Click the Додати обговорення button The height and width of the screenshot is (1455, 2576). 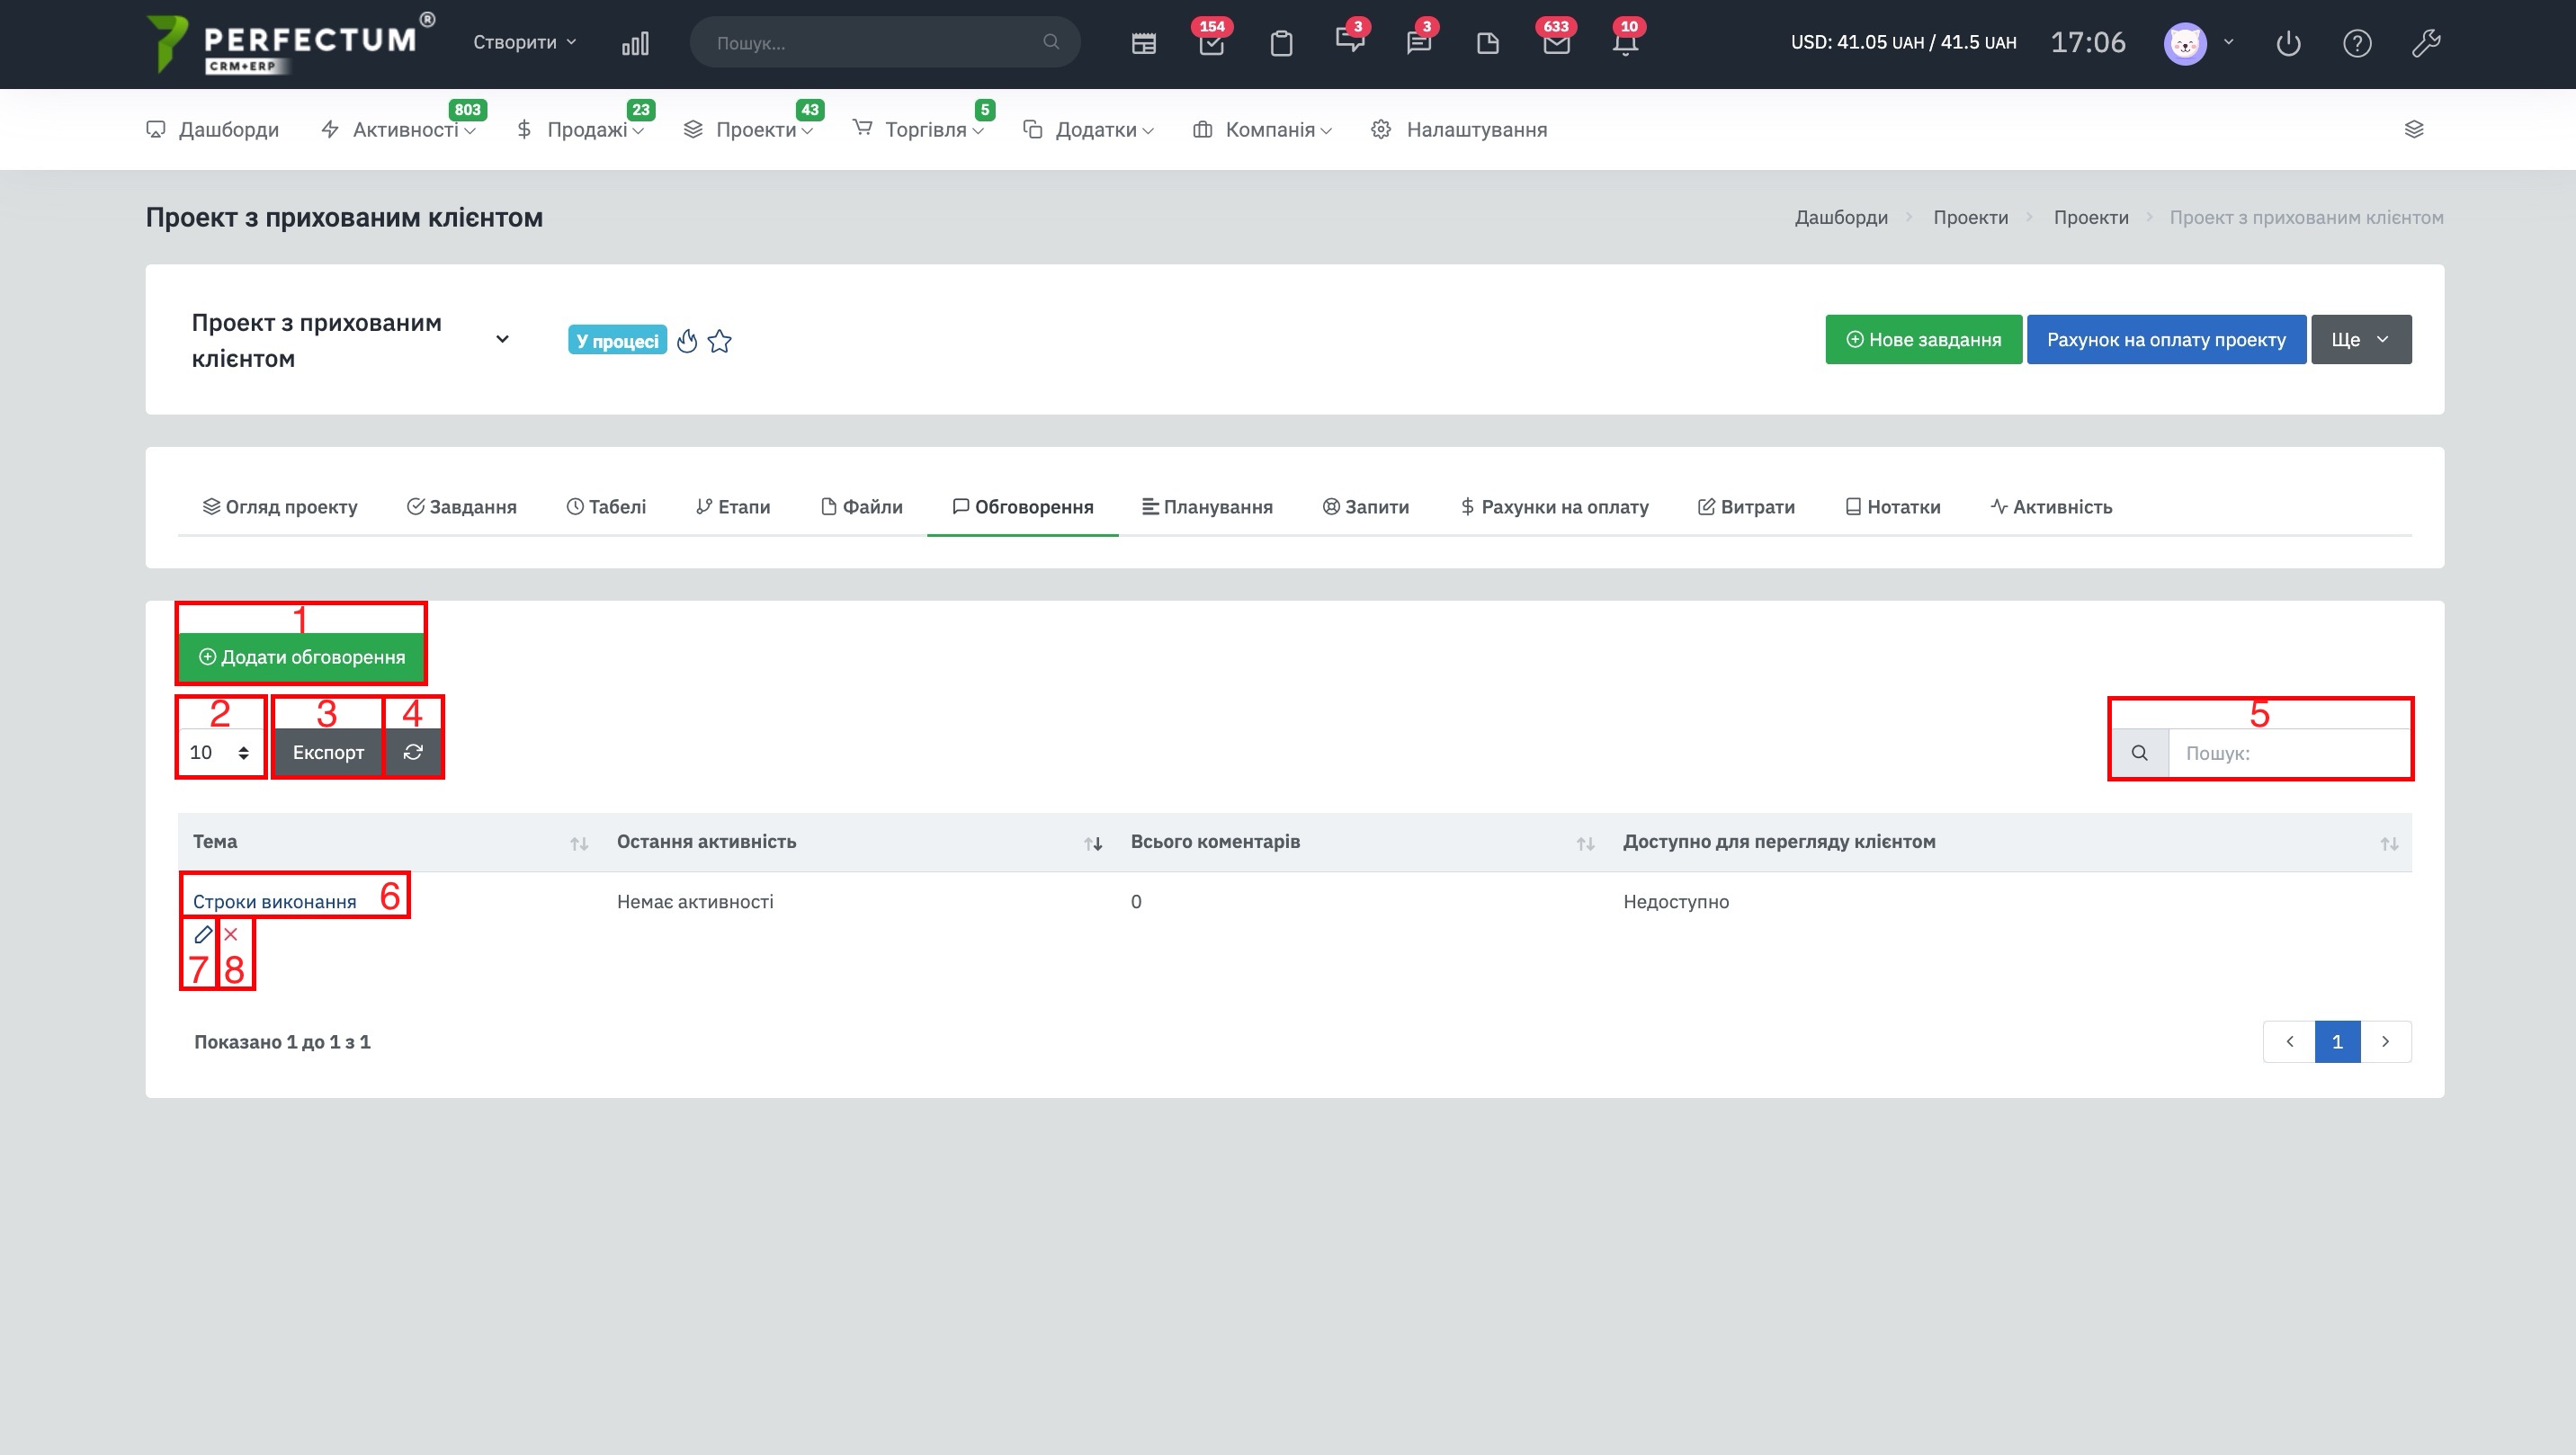pos(302,657)
